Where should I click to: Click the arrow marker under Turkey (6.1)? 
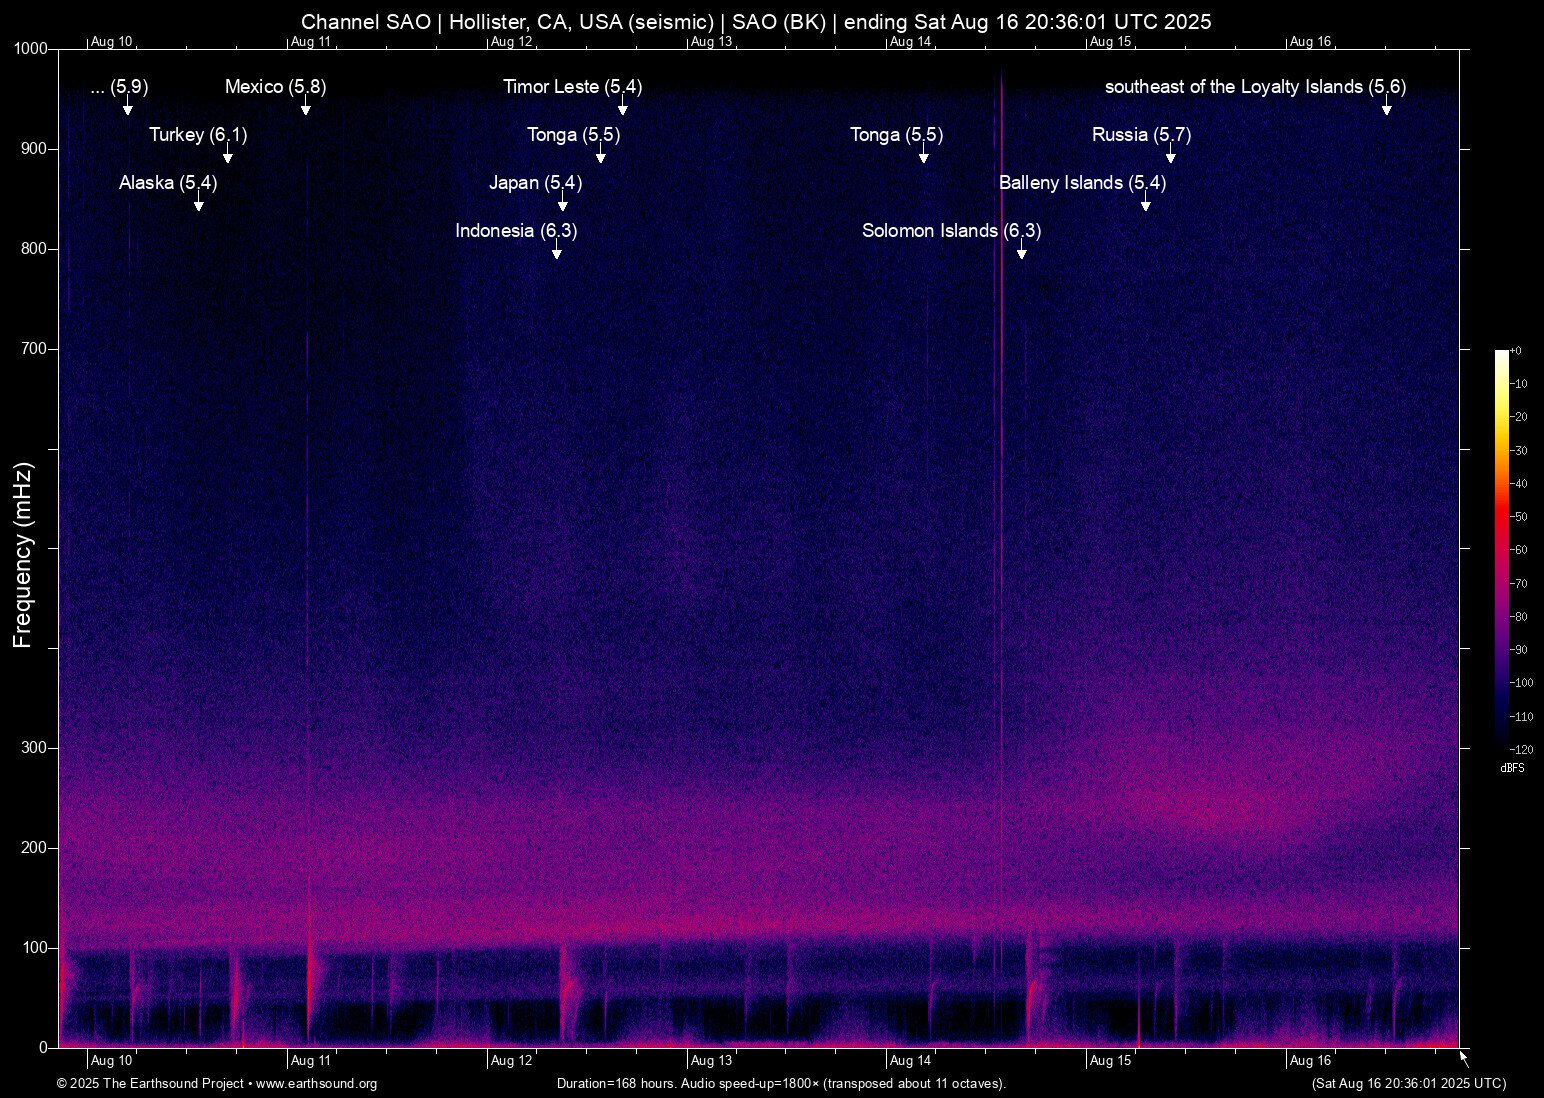(x=228, y=155)
